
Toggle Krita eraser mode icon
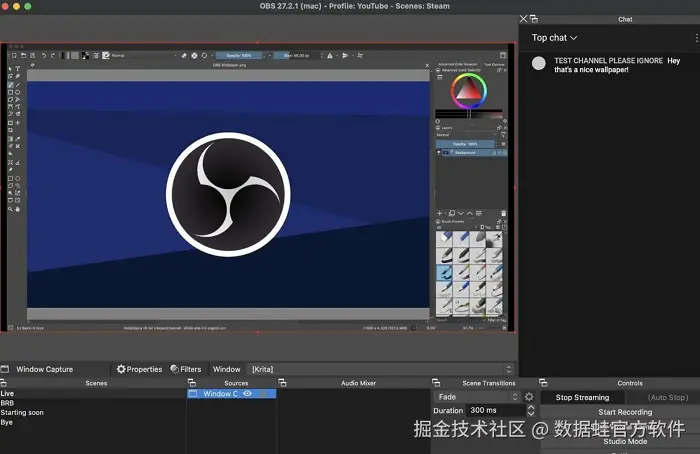[x=184, y=55]
